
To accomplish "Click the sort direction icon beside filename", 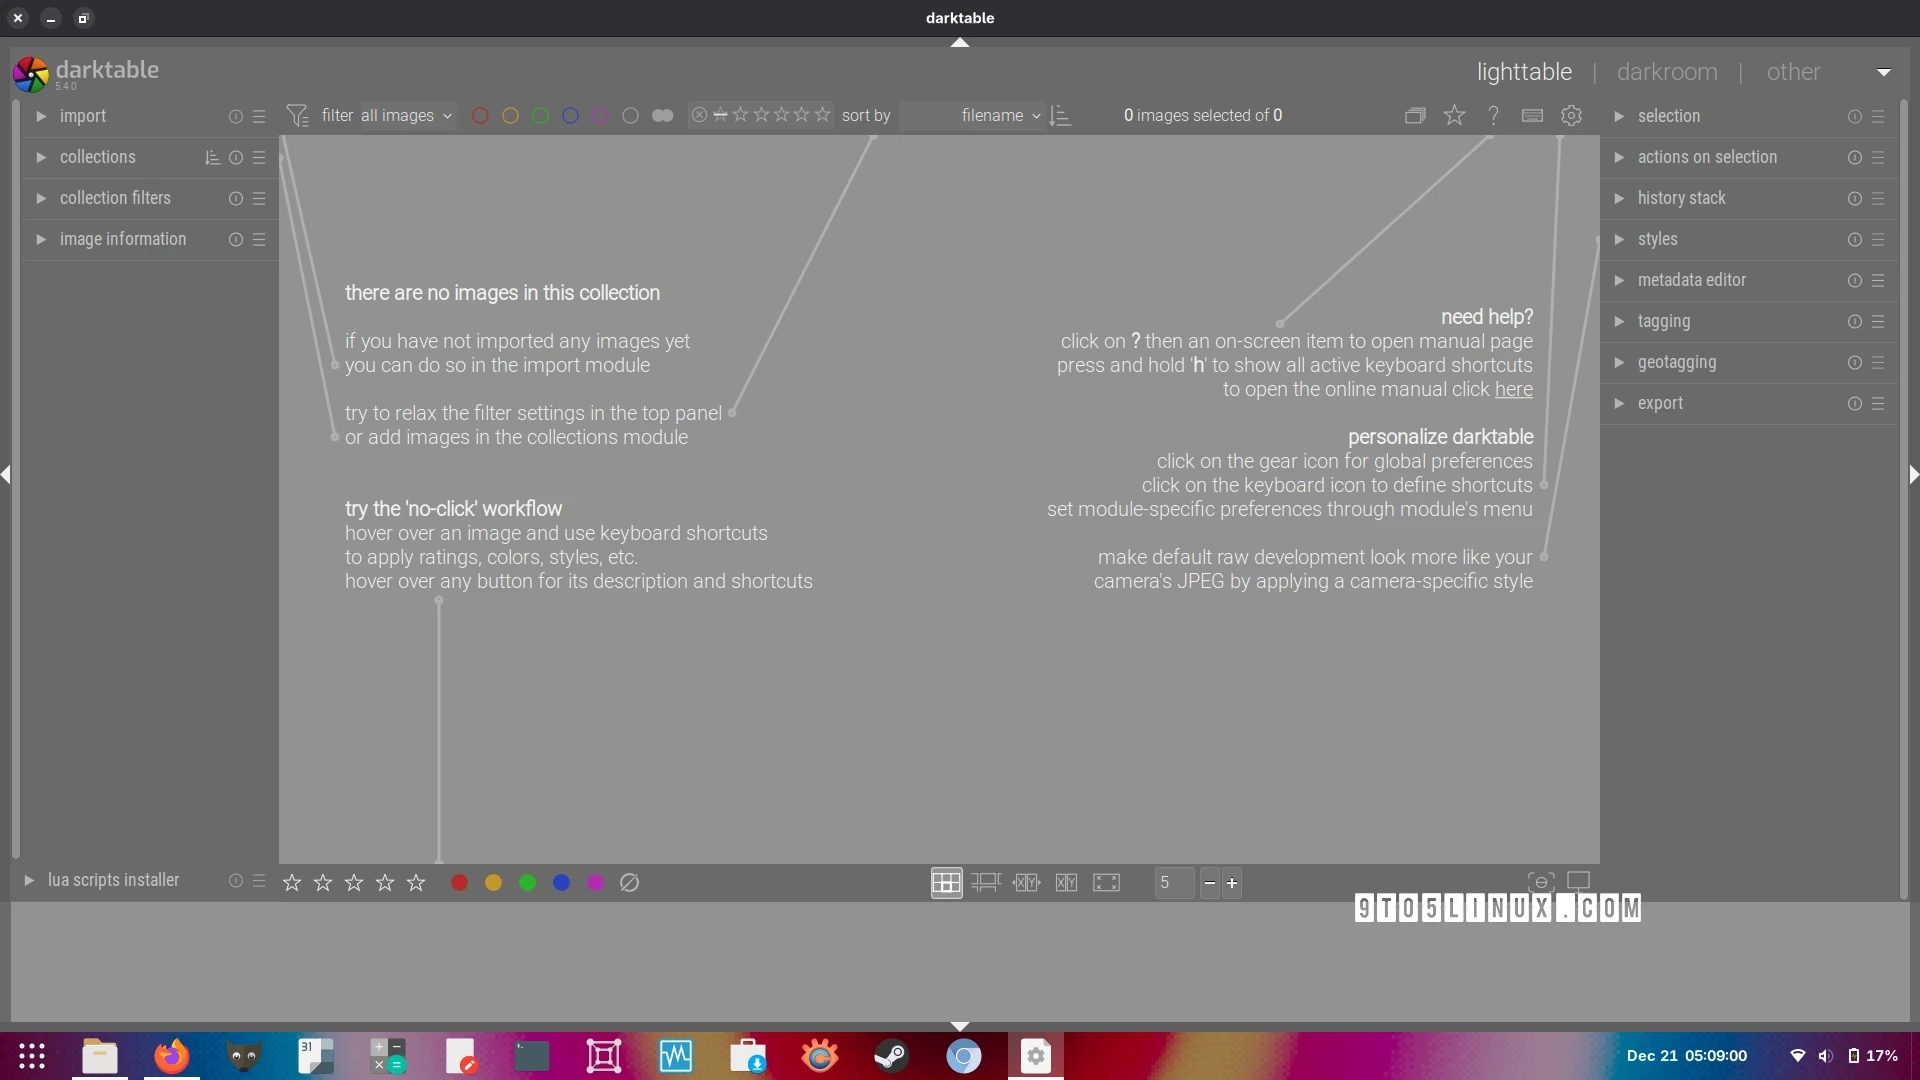I will point(1061,115).
